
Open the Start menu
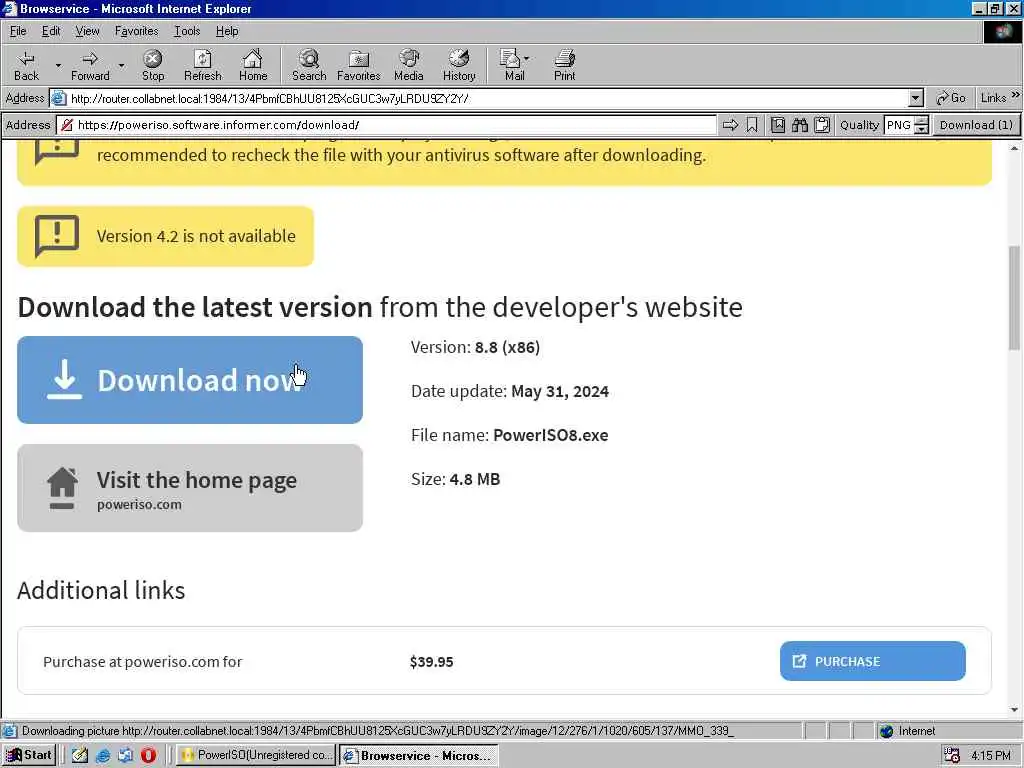click(x=29, y=756)
